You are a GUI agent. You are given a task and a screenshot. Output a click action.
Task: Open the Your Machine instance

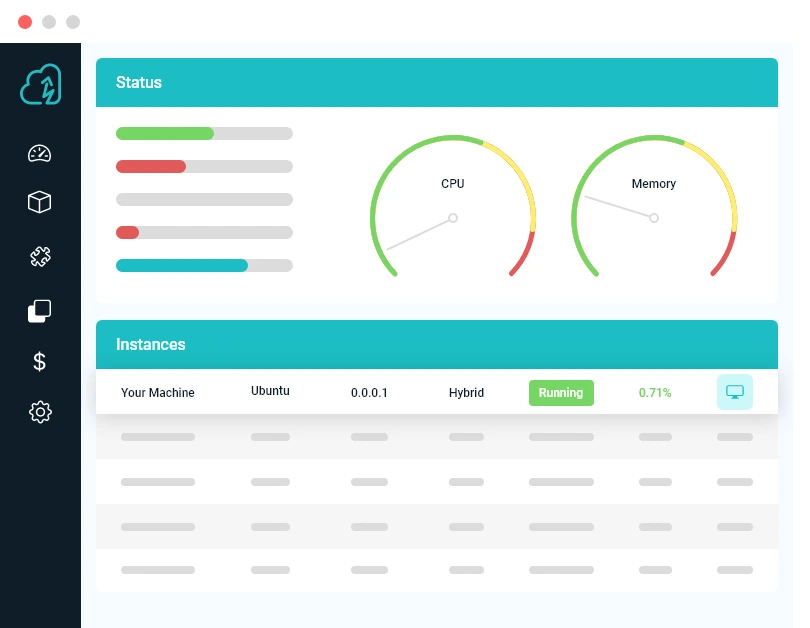pos(157,393)
